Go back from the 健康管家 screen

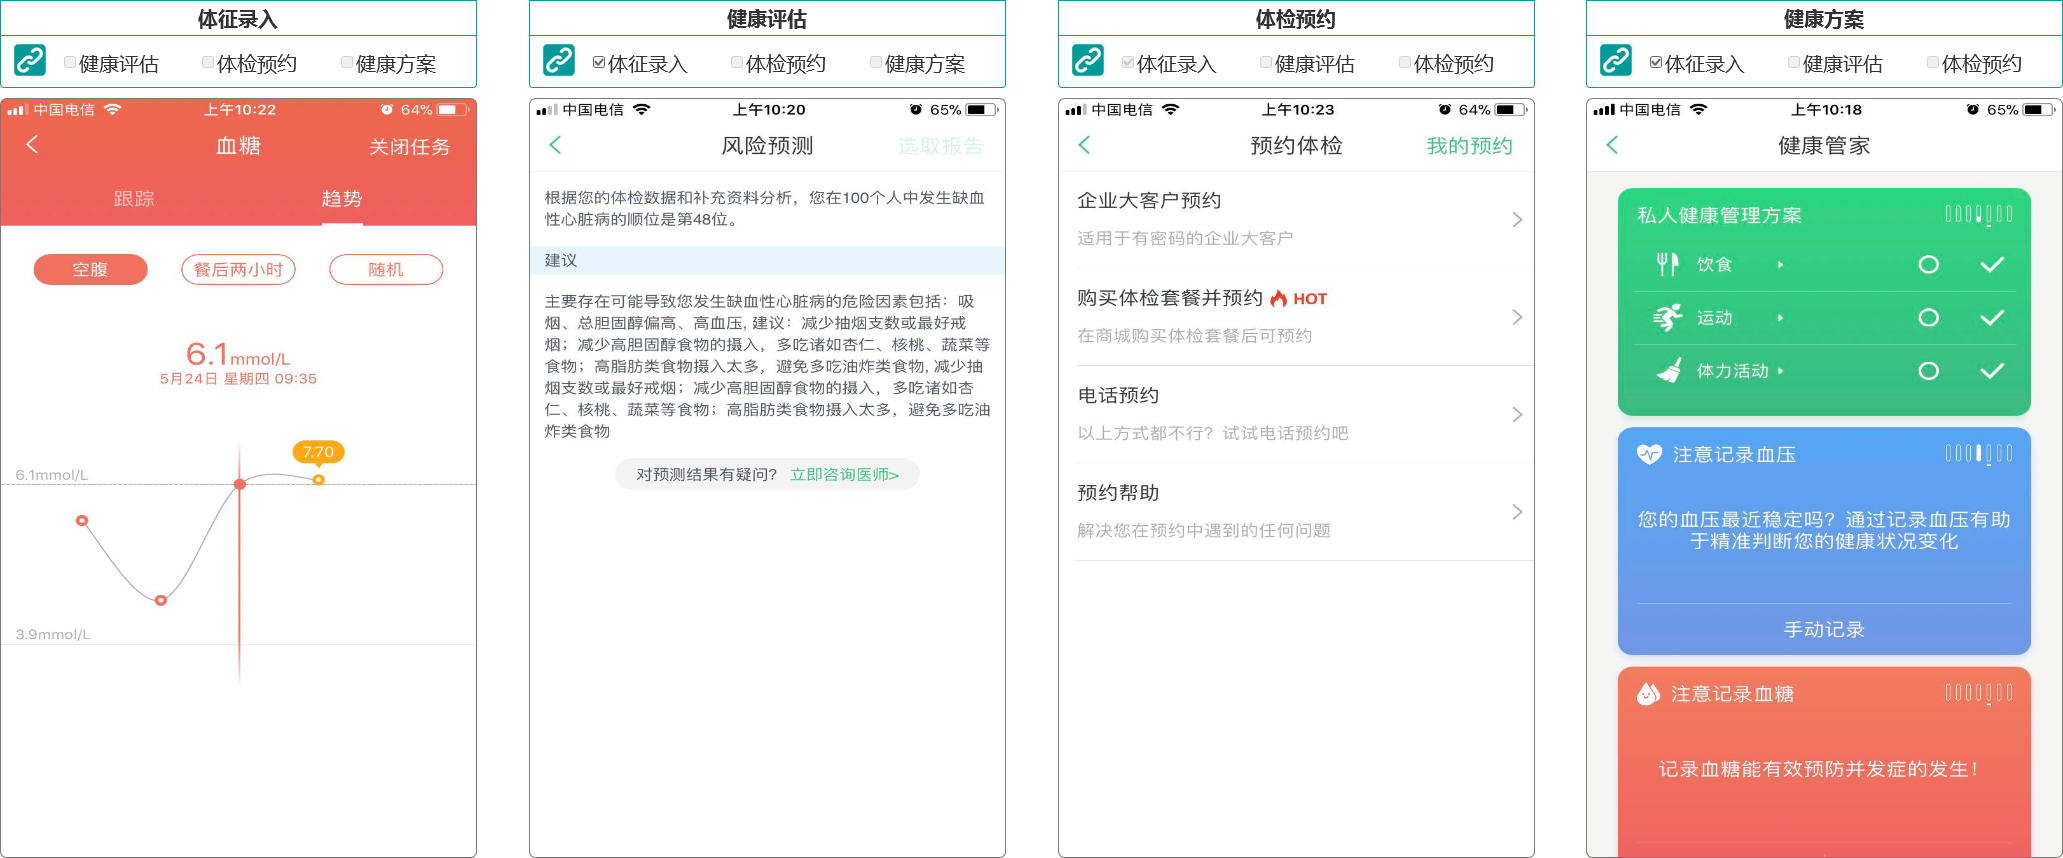tap(1613, 145)
